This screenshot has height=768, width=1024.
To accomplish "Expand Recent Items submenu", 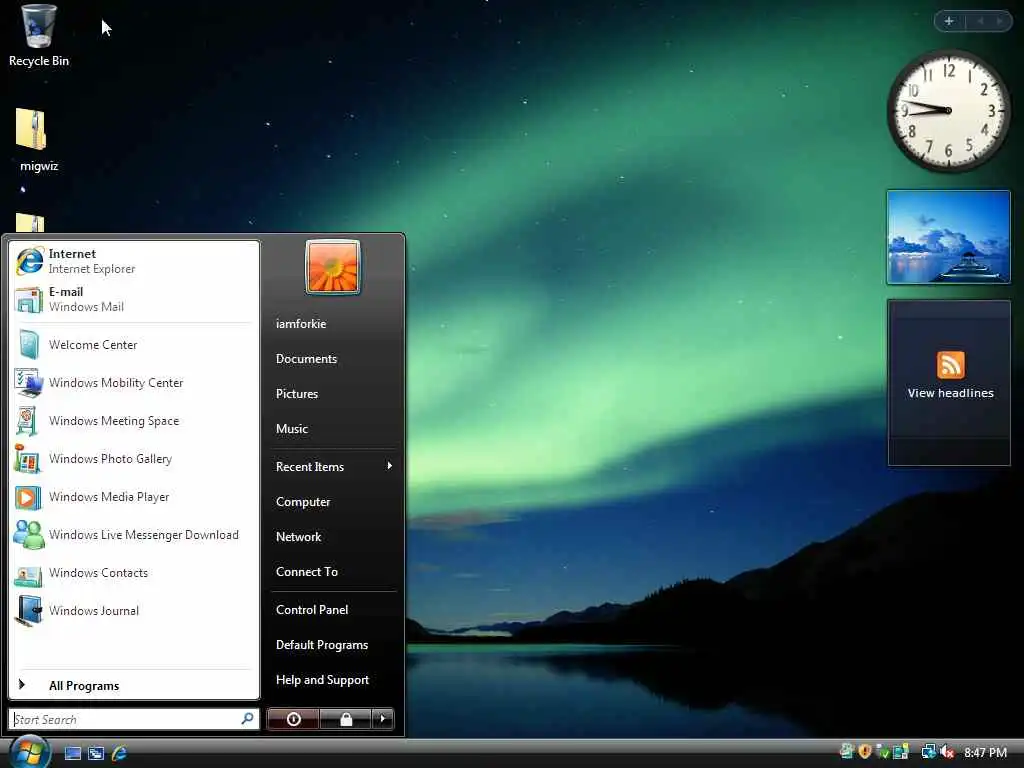I will tap(333, 467).
